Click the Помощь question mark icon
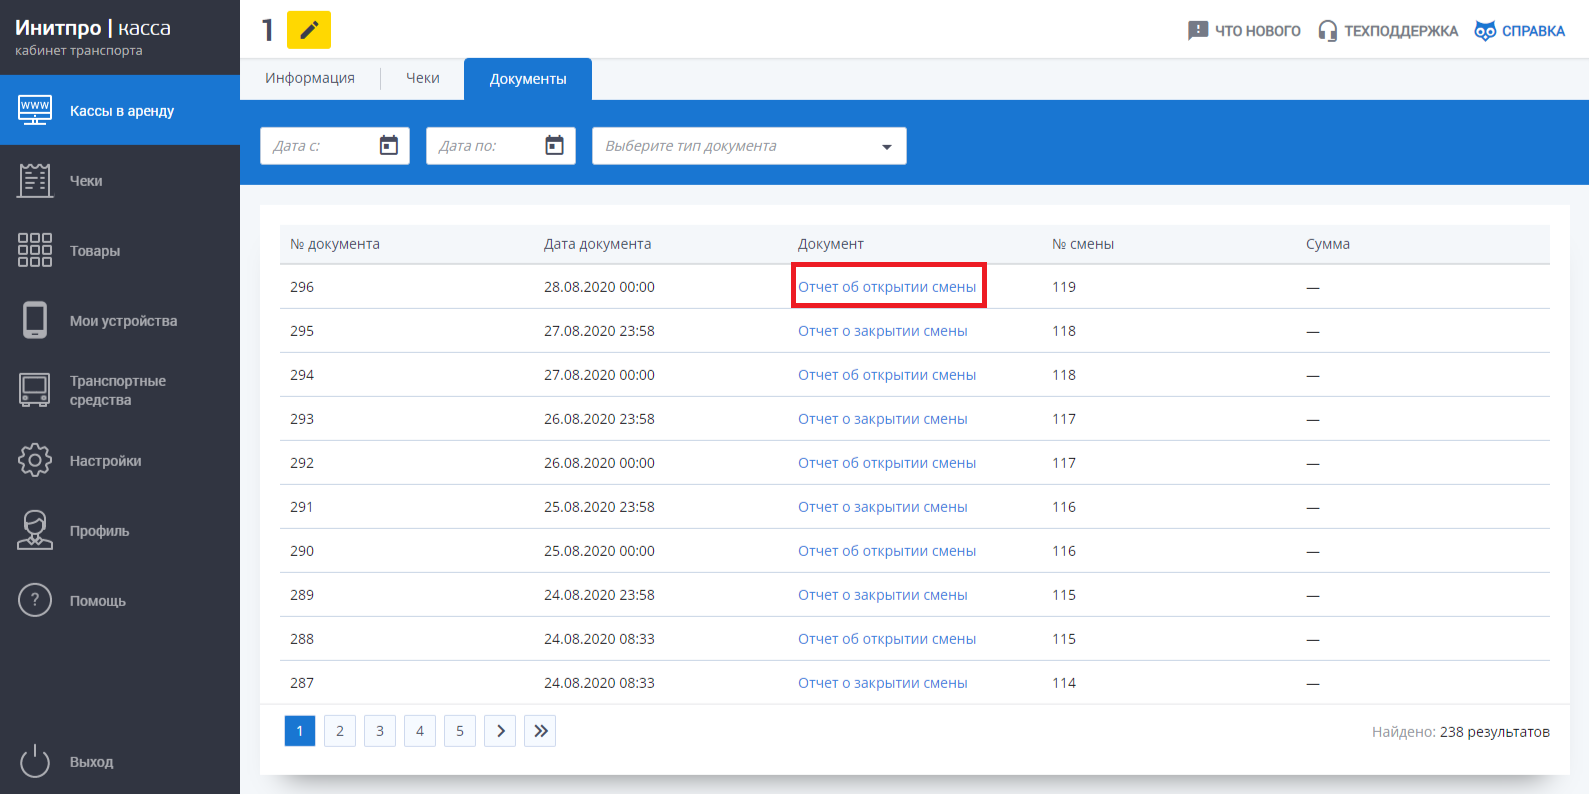1589x794 pixels. (35, 600)
